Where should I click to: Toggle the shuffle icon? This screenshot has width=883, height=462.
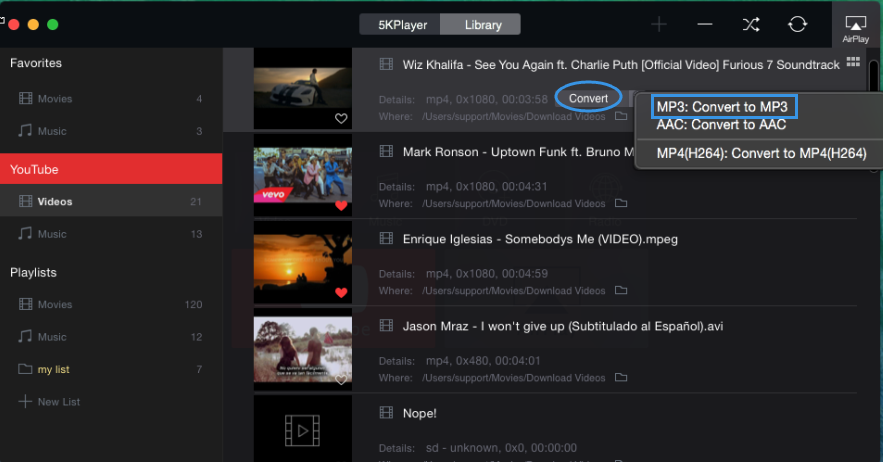click(751, 24)
